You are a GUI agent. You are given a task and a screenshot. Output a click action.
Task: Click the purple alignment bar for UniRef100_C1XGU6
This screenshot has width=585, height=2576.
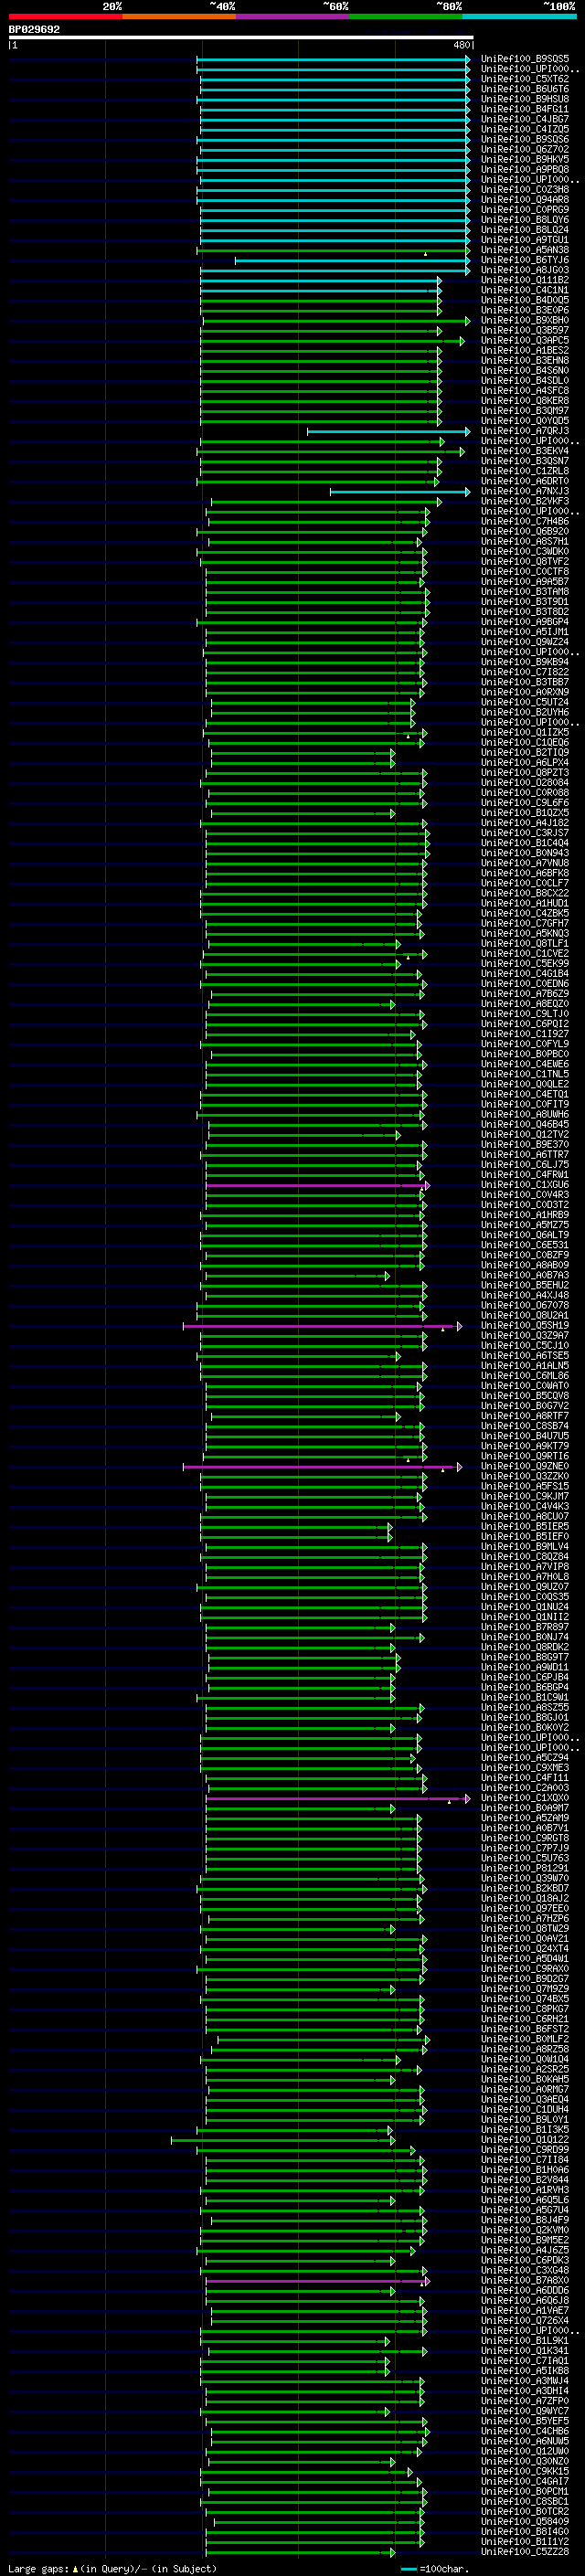click(x=318, y=1185)
